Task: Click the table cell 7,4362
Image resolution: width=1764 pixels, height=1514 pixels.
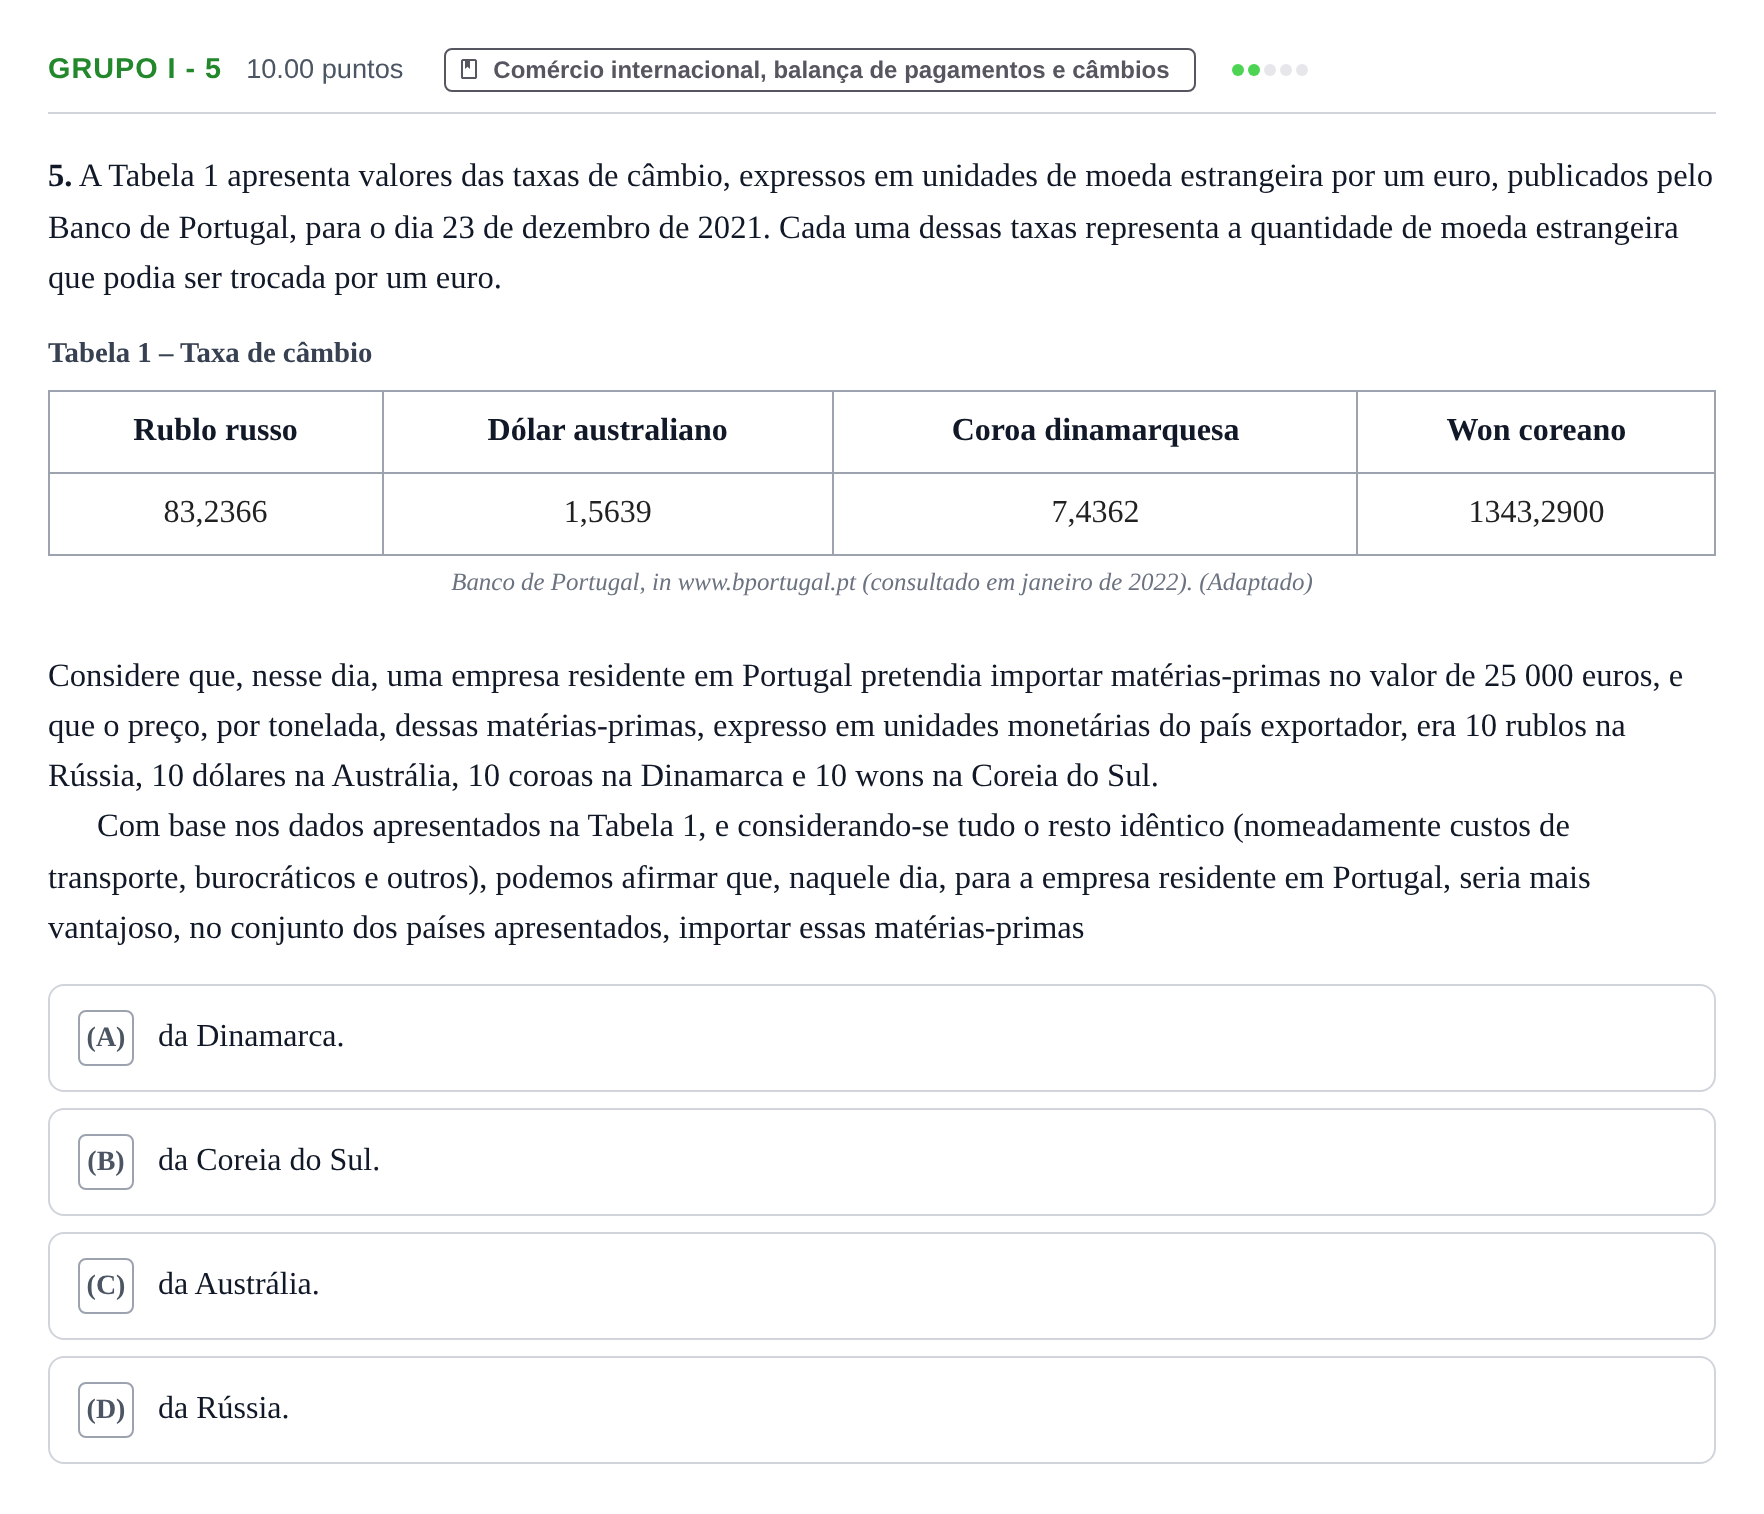Action: coord(1095,513)
